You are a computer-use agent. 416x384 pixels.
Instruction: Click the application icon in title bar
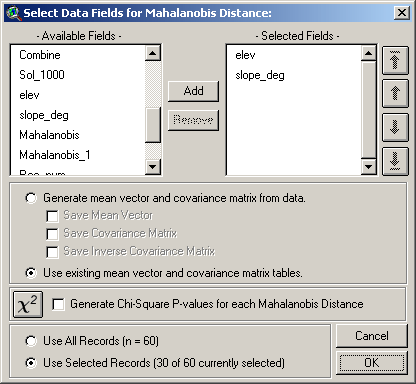(13, 13)
